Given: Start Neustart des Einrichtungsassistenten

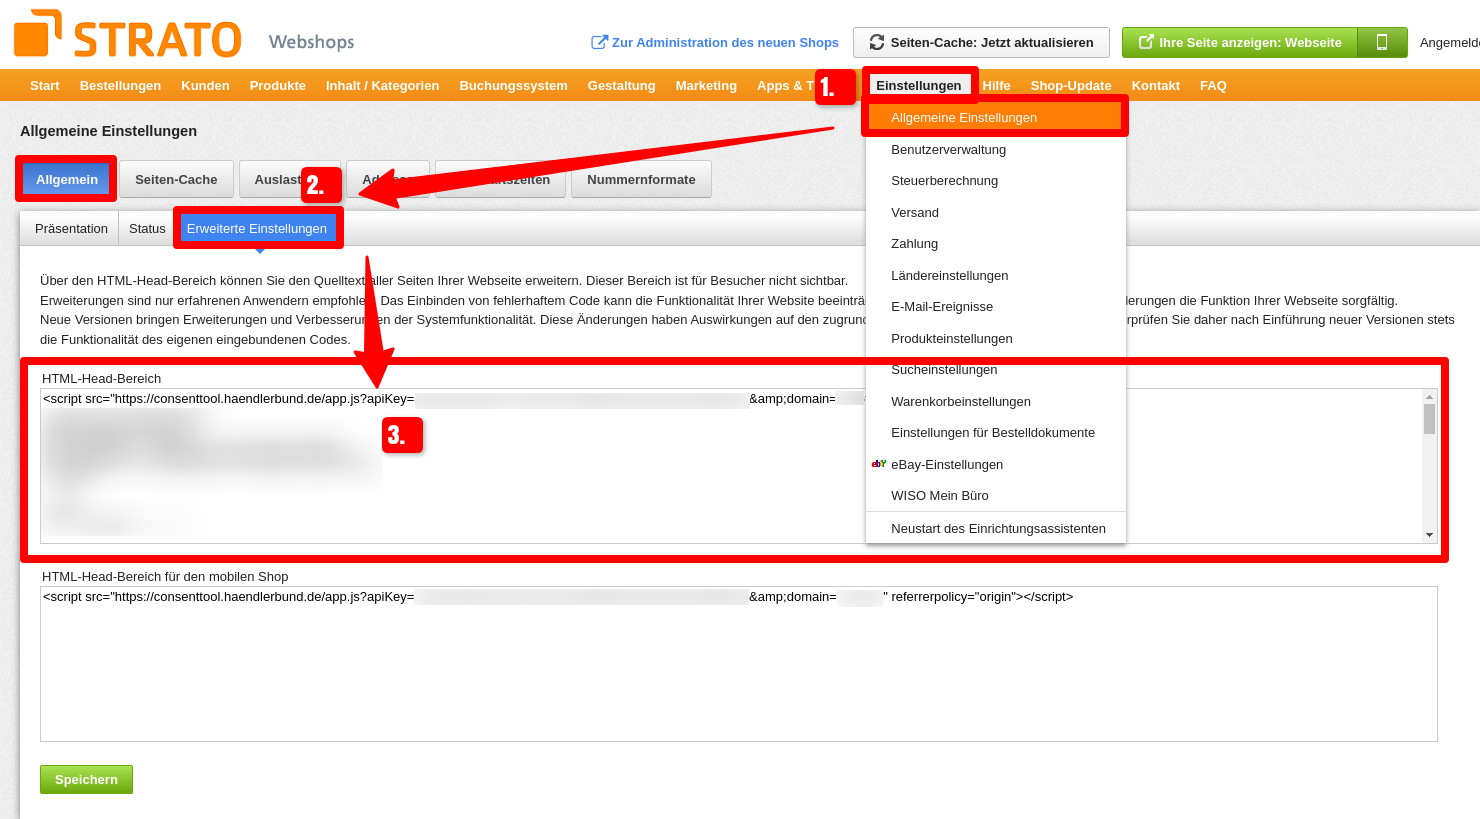Looking at the screenshot, I should coord(998,528).
